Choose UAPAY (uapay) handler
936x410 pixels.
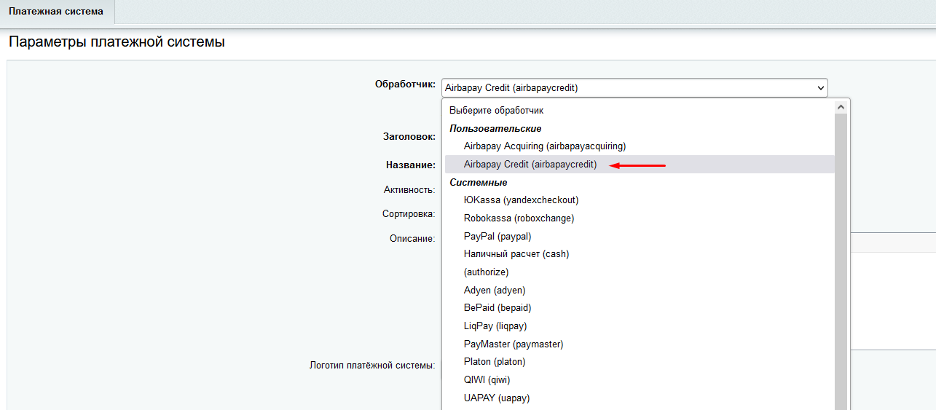tap(639, 397)
